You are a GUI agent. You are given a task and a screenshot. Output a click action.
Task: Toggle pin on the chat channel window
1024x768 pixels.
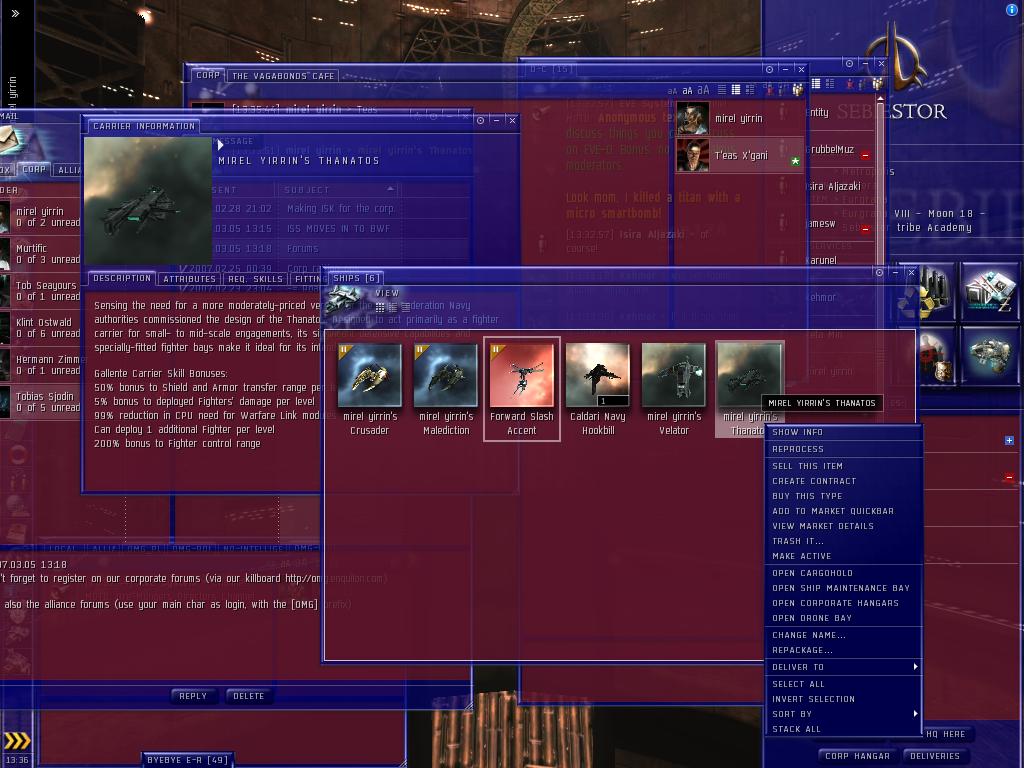(x=769, y=69)
